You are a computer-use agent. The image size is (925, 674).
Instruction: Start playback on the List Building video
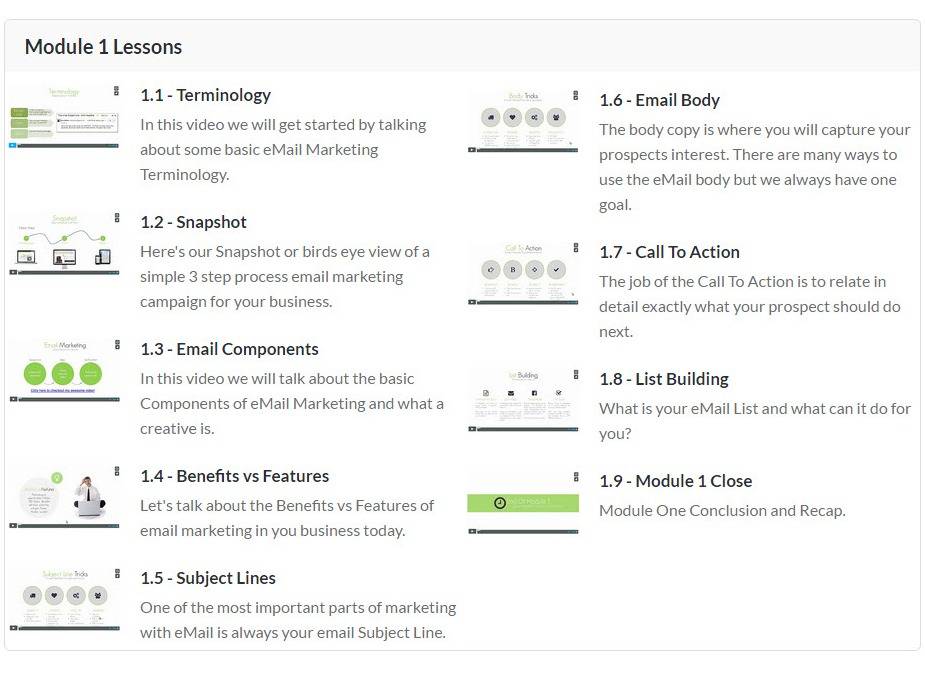472,428
